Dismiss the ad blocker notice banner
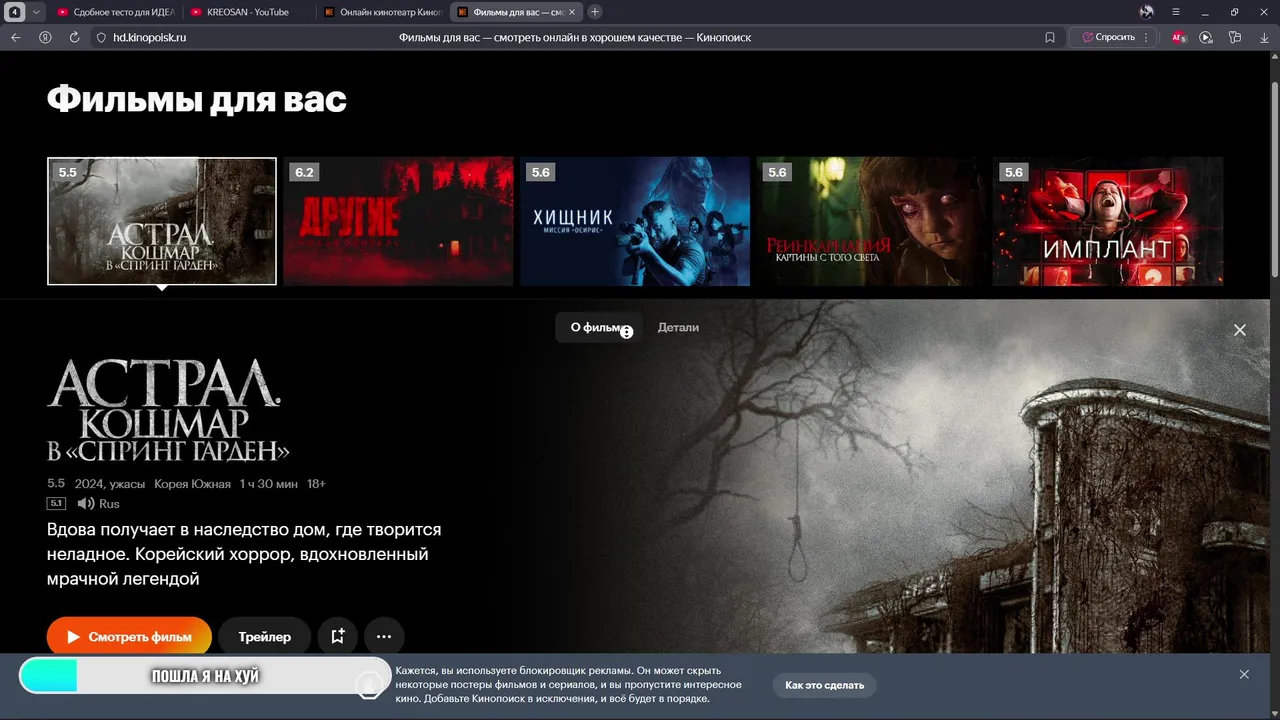 click(x=1244, y=675)
